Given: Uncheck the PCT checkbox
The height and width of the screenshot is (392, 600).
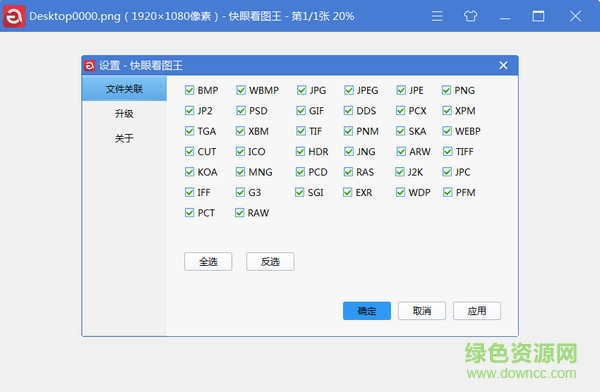Looking at the screenshot, I should [189, 212].
